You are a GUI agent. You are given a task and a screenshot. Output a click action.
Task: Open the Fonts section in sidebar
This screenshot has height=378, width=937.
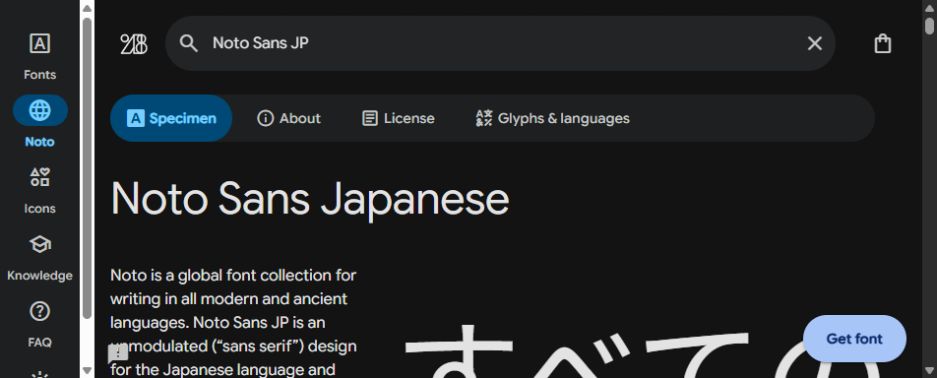[39, 56]
